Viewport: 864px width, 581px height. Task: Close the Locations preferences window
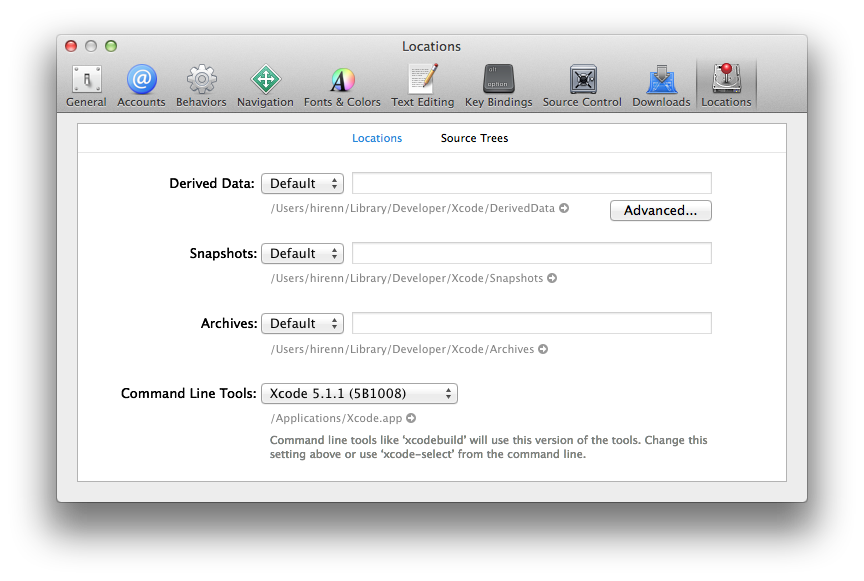(x=71, y=46)
